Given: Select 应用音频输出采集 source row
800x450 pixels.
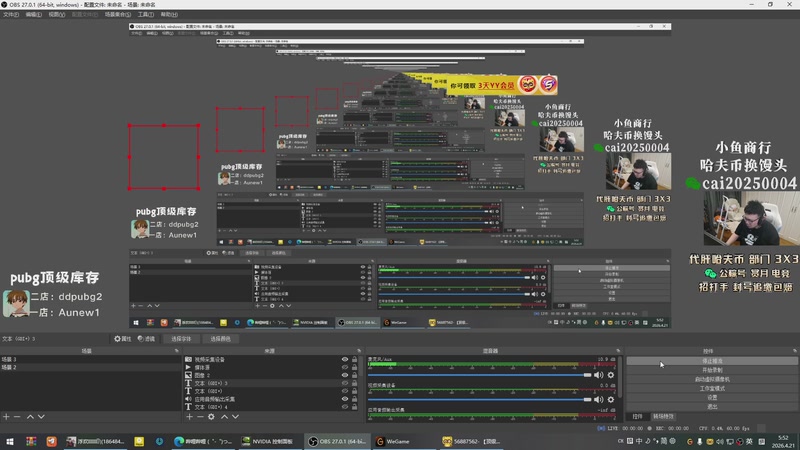Looking at the screenshot, I should (x=272, y=399).
